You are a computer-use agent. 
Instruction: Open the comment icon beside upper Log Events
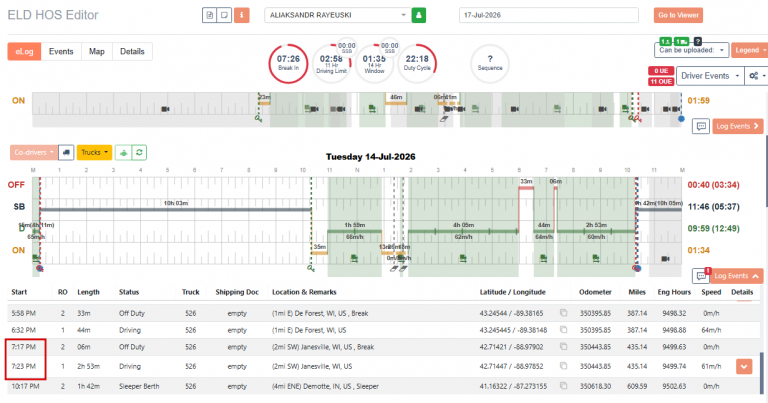click(x=701, y=126)
